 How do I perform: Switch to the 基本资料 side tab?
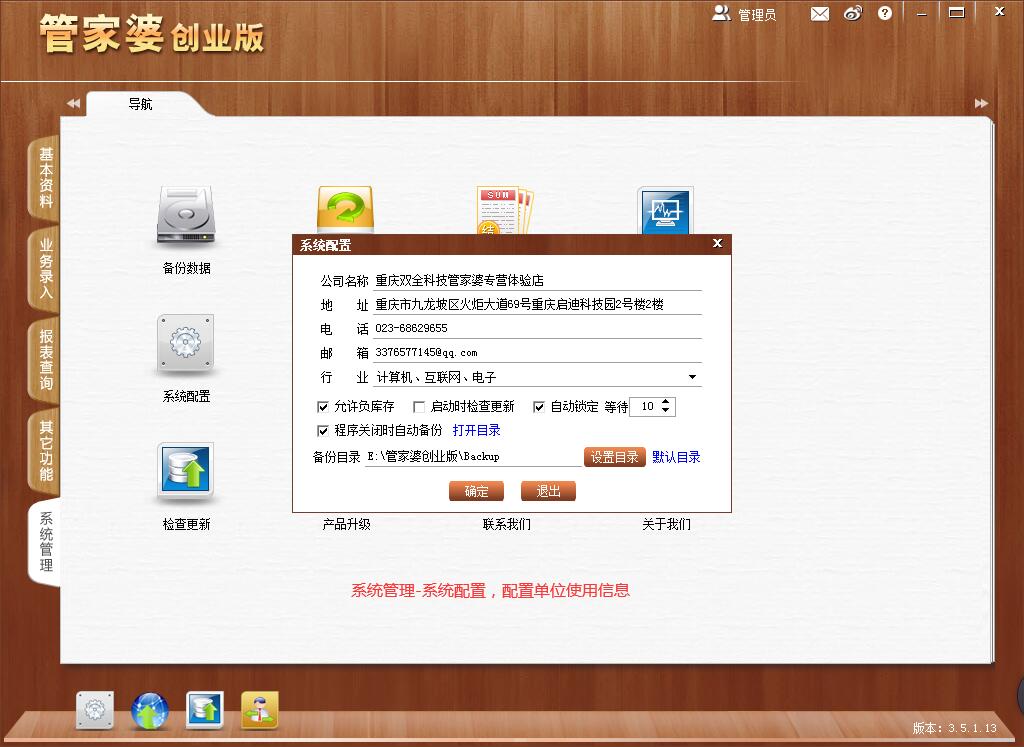pos(45,178)
